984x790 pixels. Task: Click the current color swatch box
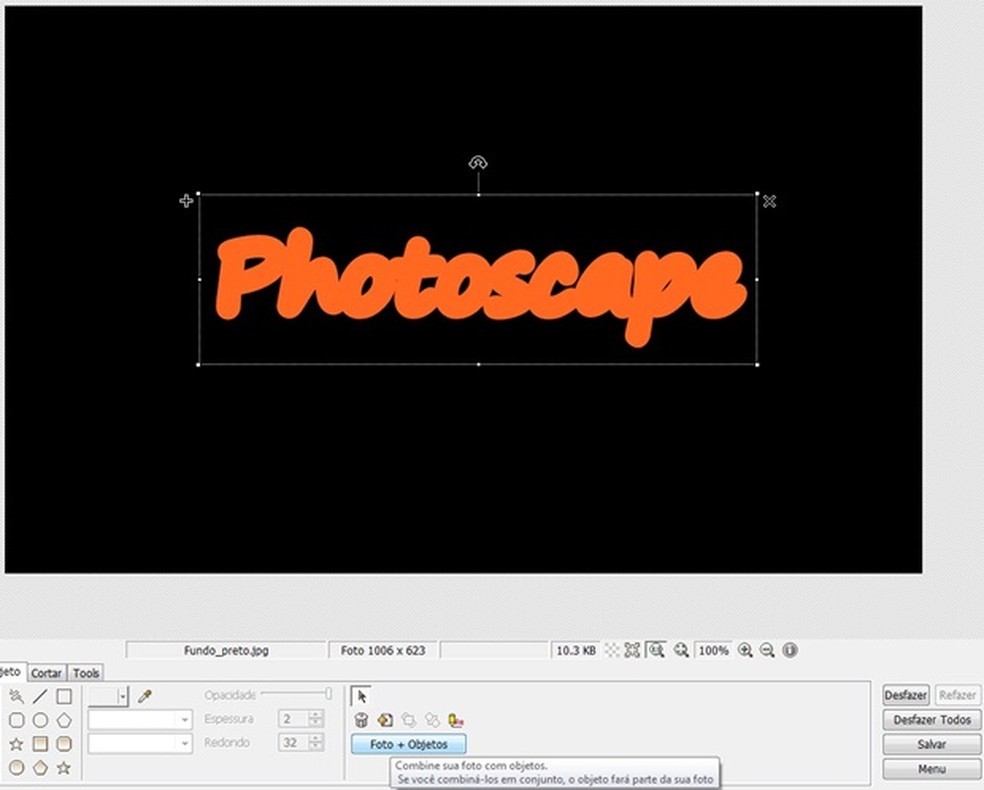pos(103,696)
